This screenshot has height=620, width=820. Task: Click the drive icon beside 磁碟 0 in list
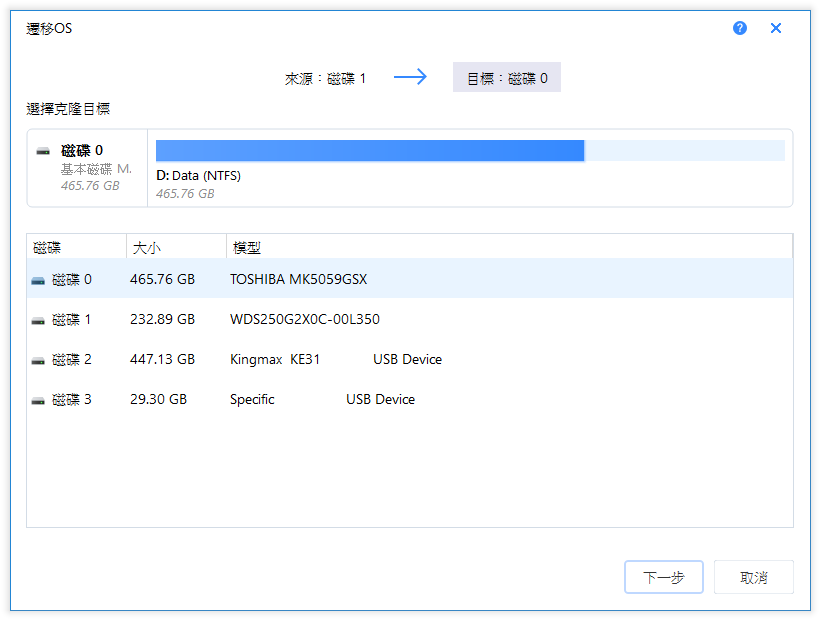38,281
